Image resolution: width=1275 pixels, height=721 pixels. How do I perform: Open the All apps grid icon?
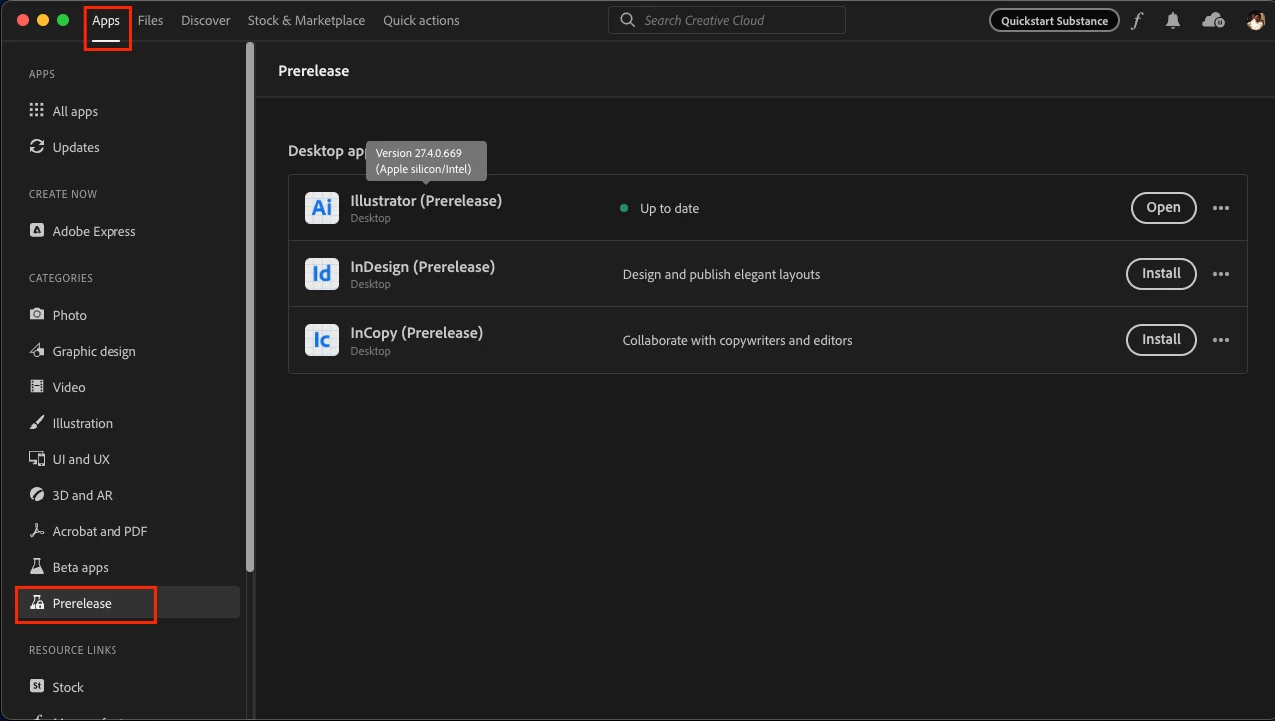coord(37,111)
